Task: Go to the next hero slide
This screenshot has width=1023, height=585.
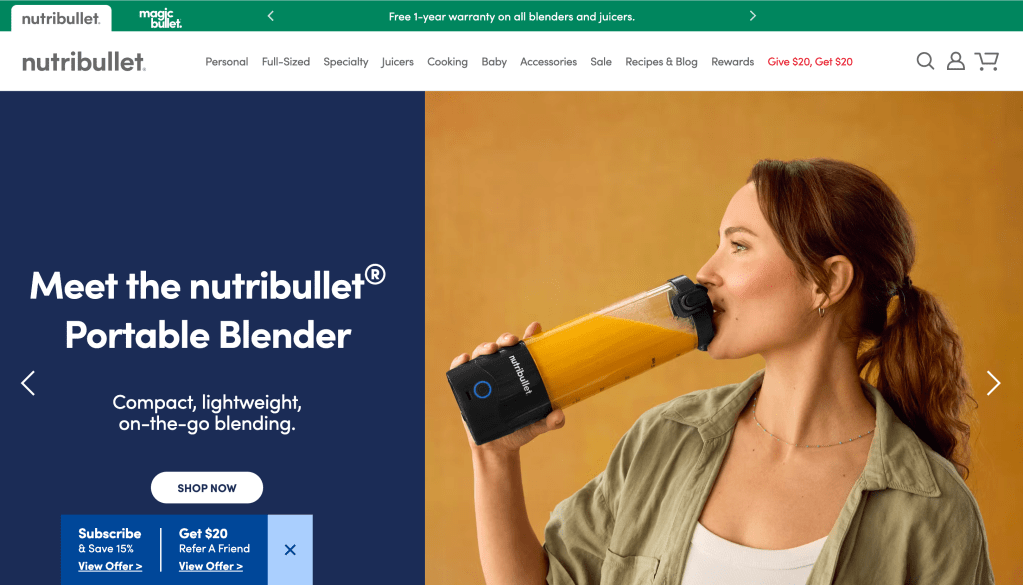Action: [x=993, y=383]
